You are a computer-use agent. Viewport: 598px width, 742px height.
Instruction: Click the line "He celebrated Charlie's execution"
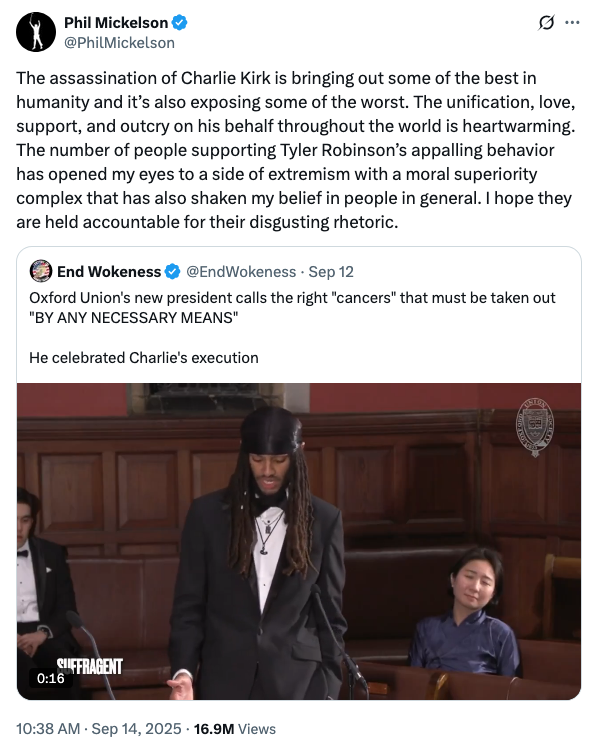(144, 358)
